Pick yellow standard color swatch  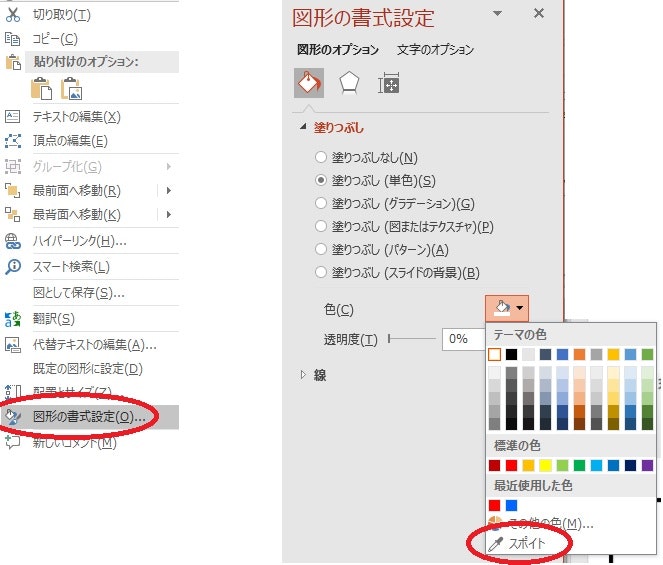click(x=545, y=466)
